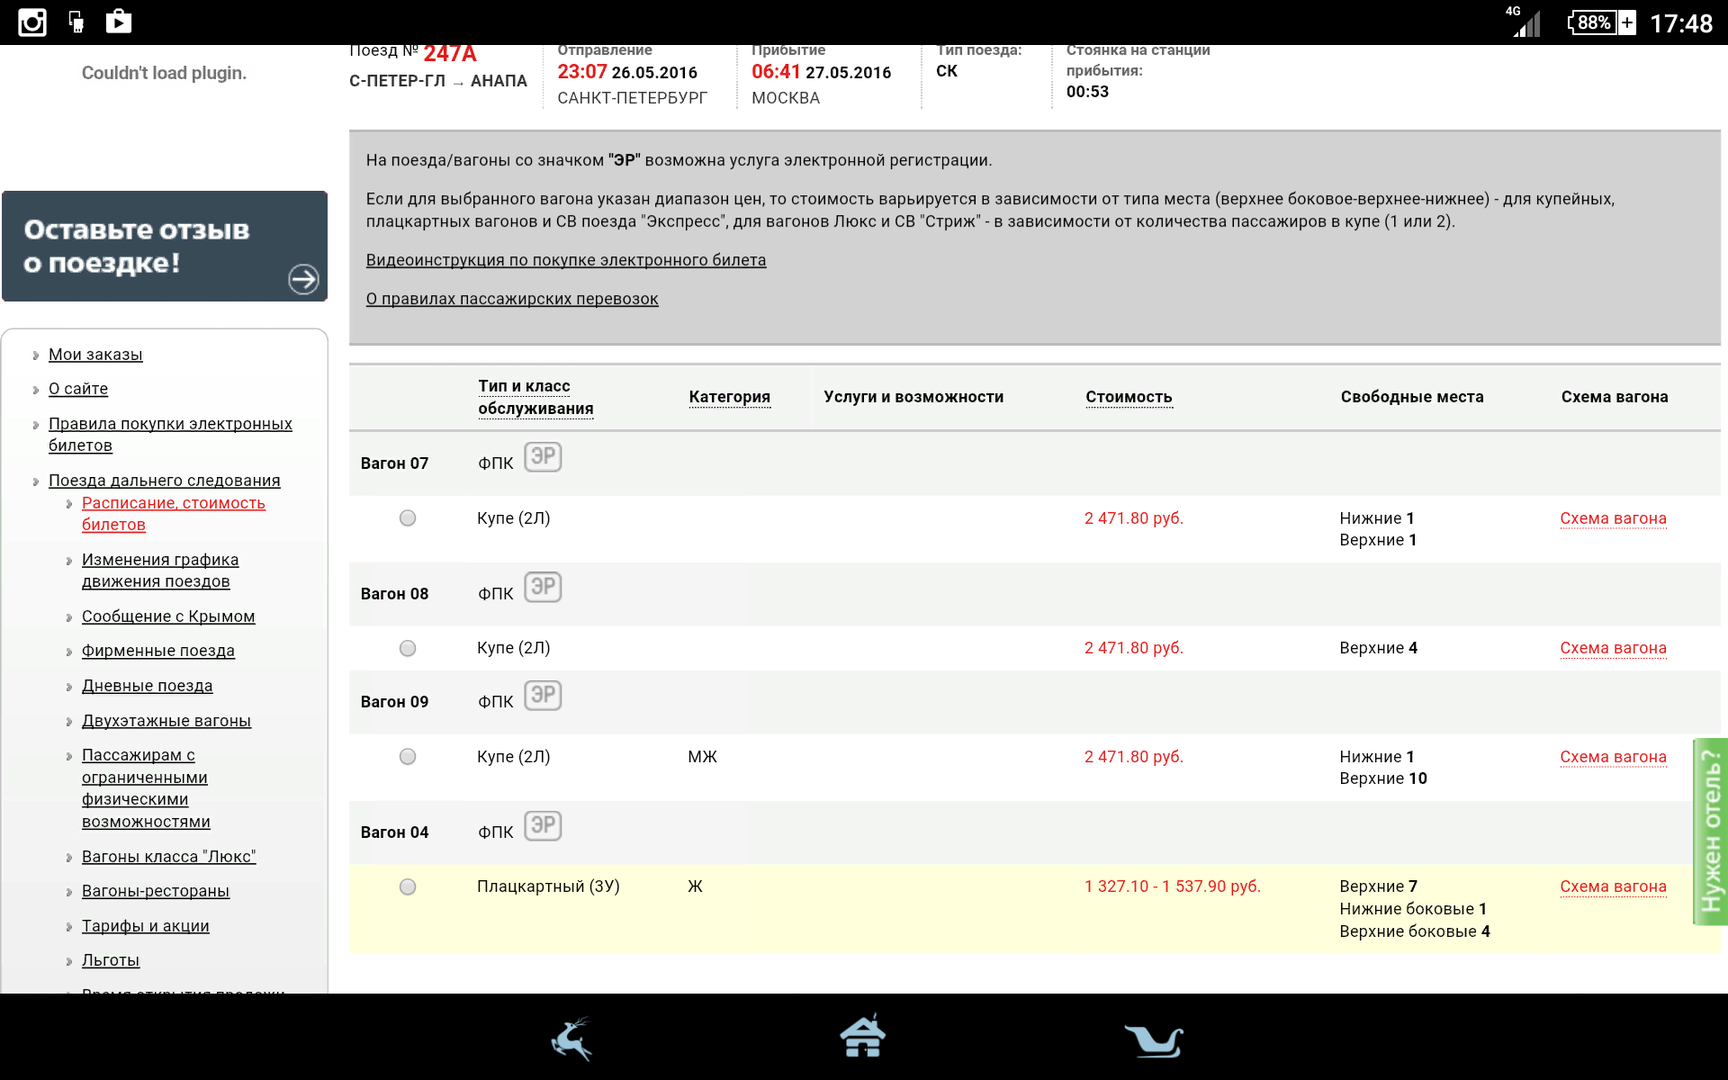Choose the Плацкартный Вагон 04 radio button
The width and height of the screenshot is (1728, 1080).
[x=407, y=887]
